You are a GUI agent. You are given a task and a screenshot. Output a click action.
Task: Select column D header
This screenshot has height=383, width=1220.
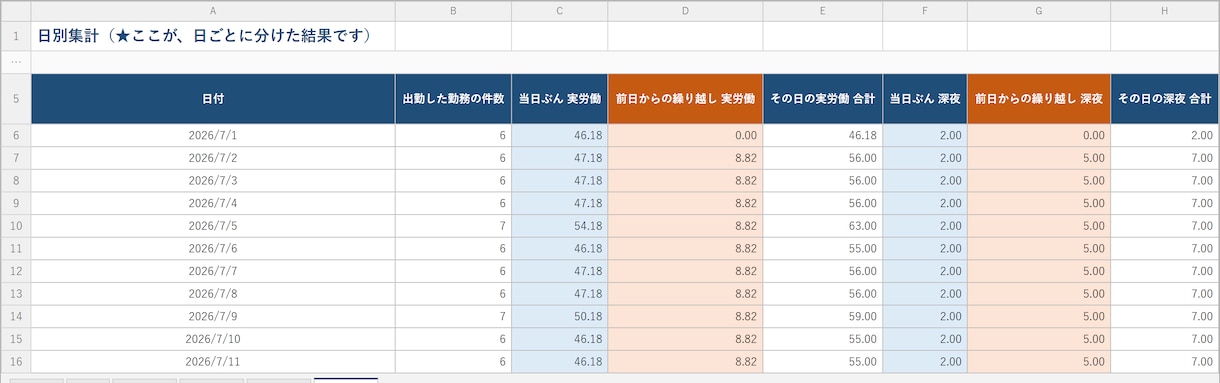point(685,11)
